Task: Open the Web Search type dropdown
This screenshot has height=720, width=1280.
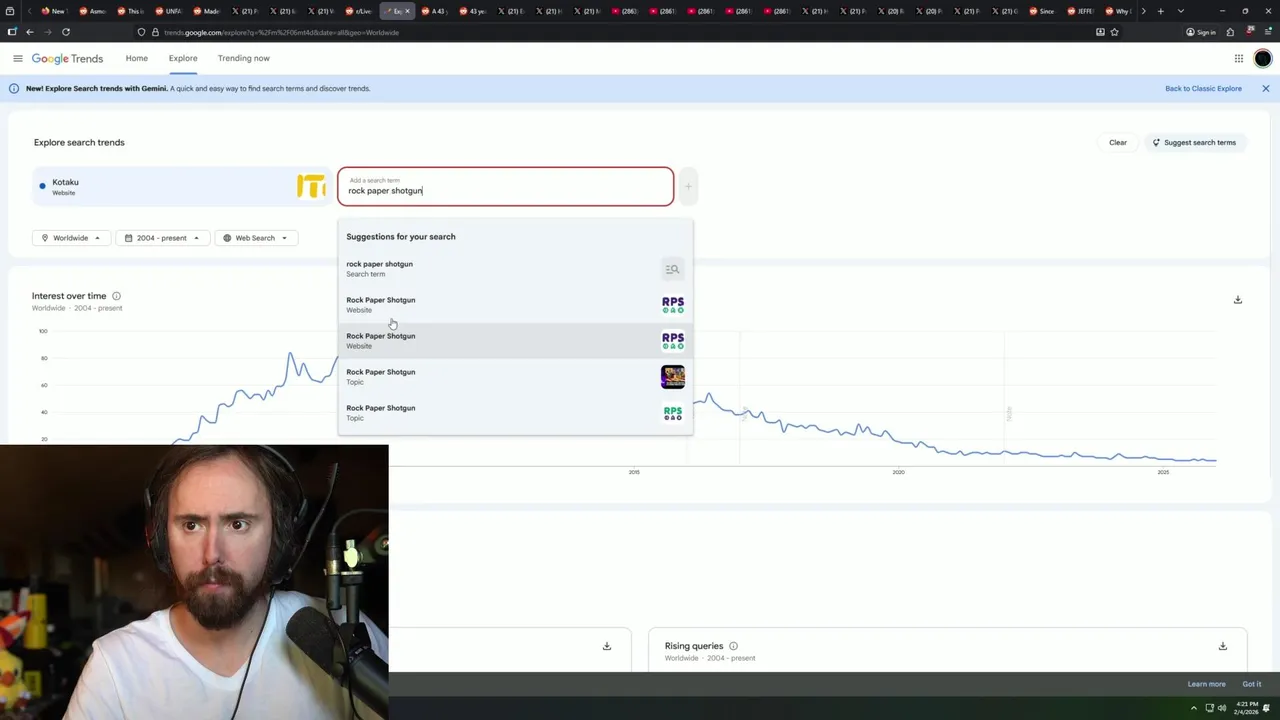Action: 255,238
